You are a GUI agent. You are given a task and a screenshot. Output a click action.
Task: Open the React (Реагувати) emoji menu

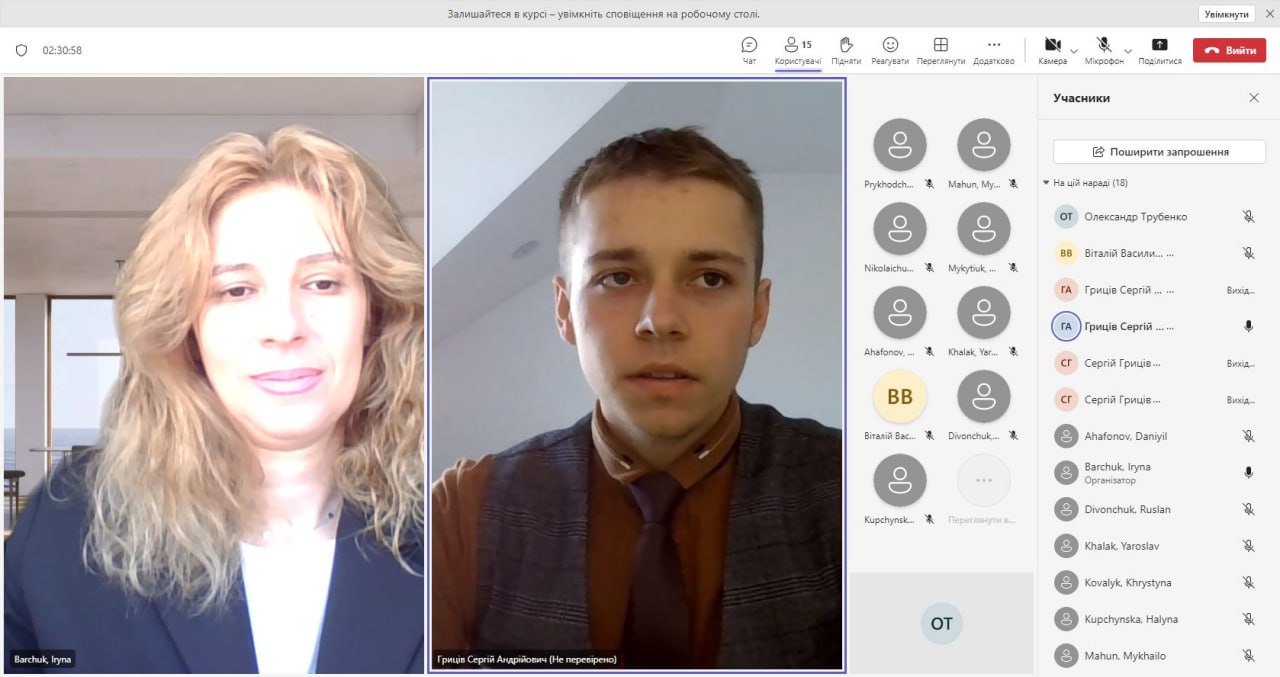889,50
